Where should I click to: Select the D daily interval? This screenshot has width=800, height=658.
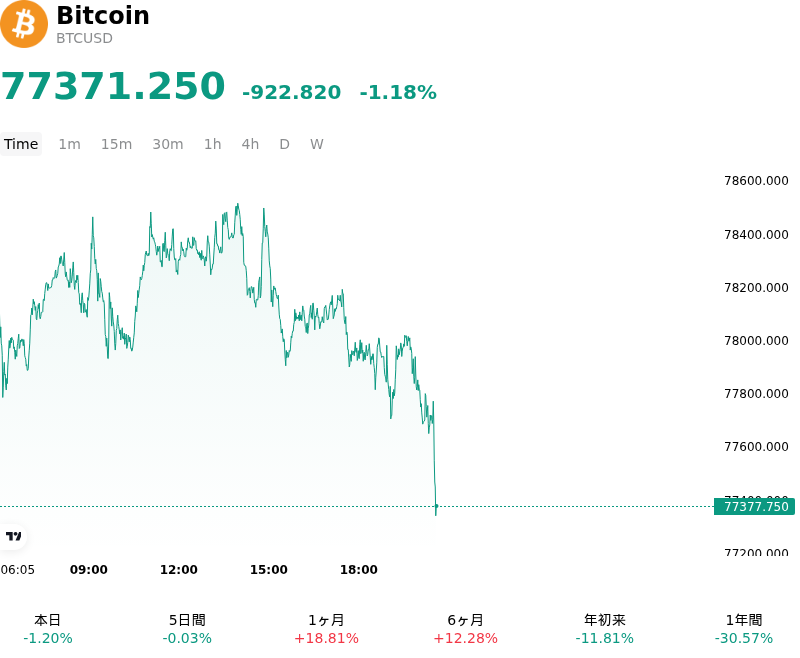coord(285,144)
